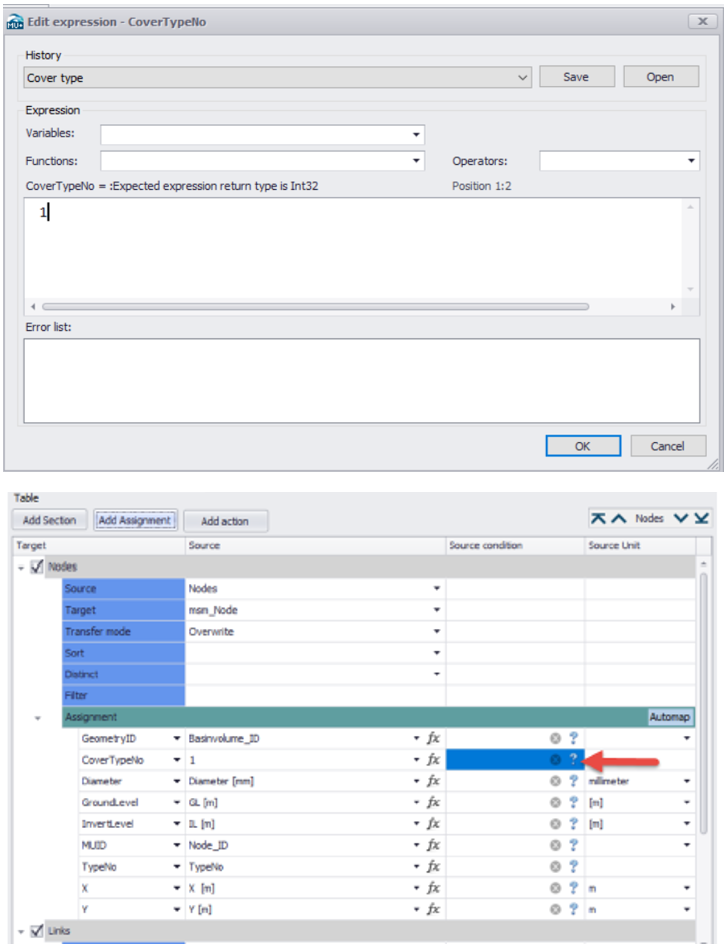Cancel the Edit expression dialog
724x944 pixels.
pyautogui.click(x=667, y=446)
